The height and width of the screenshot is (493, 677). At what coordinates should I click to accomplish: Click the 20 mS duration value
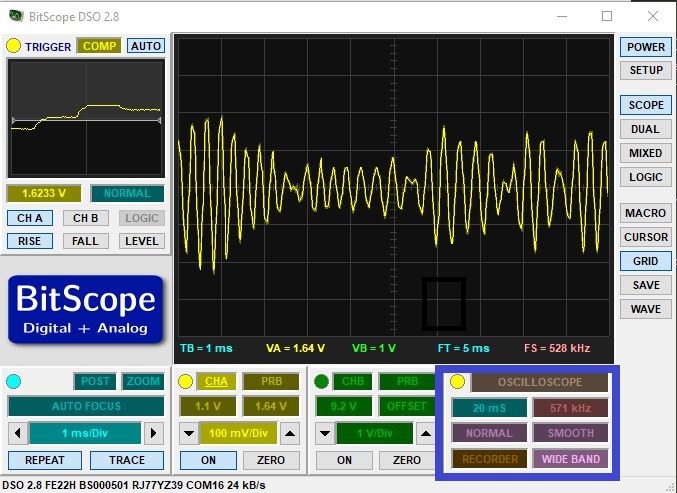[489, 408]
